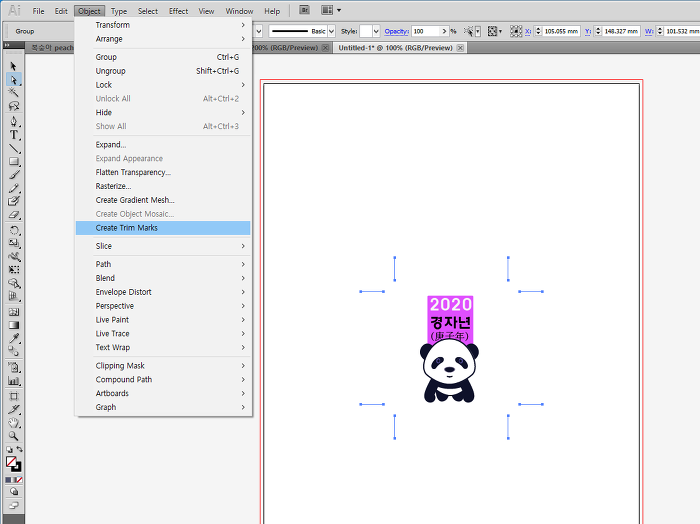Select the Line Segment tool
This screenshot has height=524, width=700.
[14, 147]
